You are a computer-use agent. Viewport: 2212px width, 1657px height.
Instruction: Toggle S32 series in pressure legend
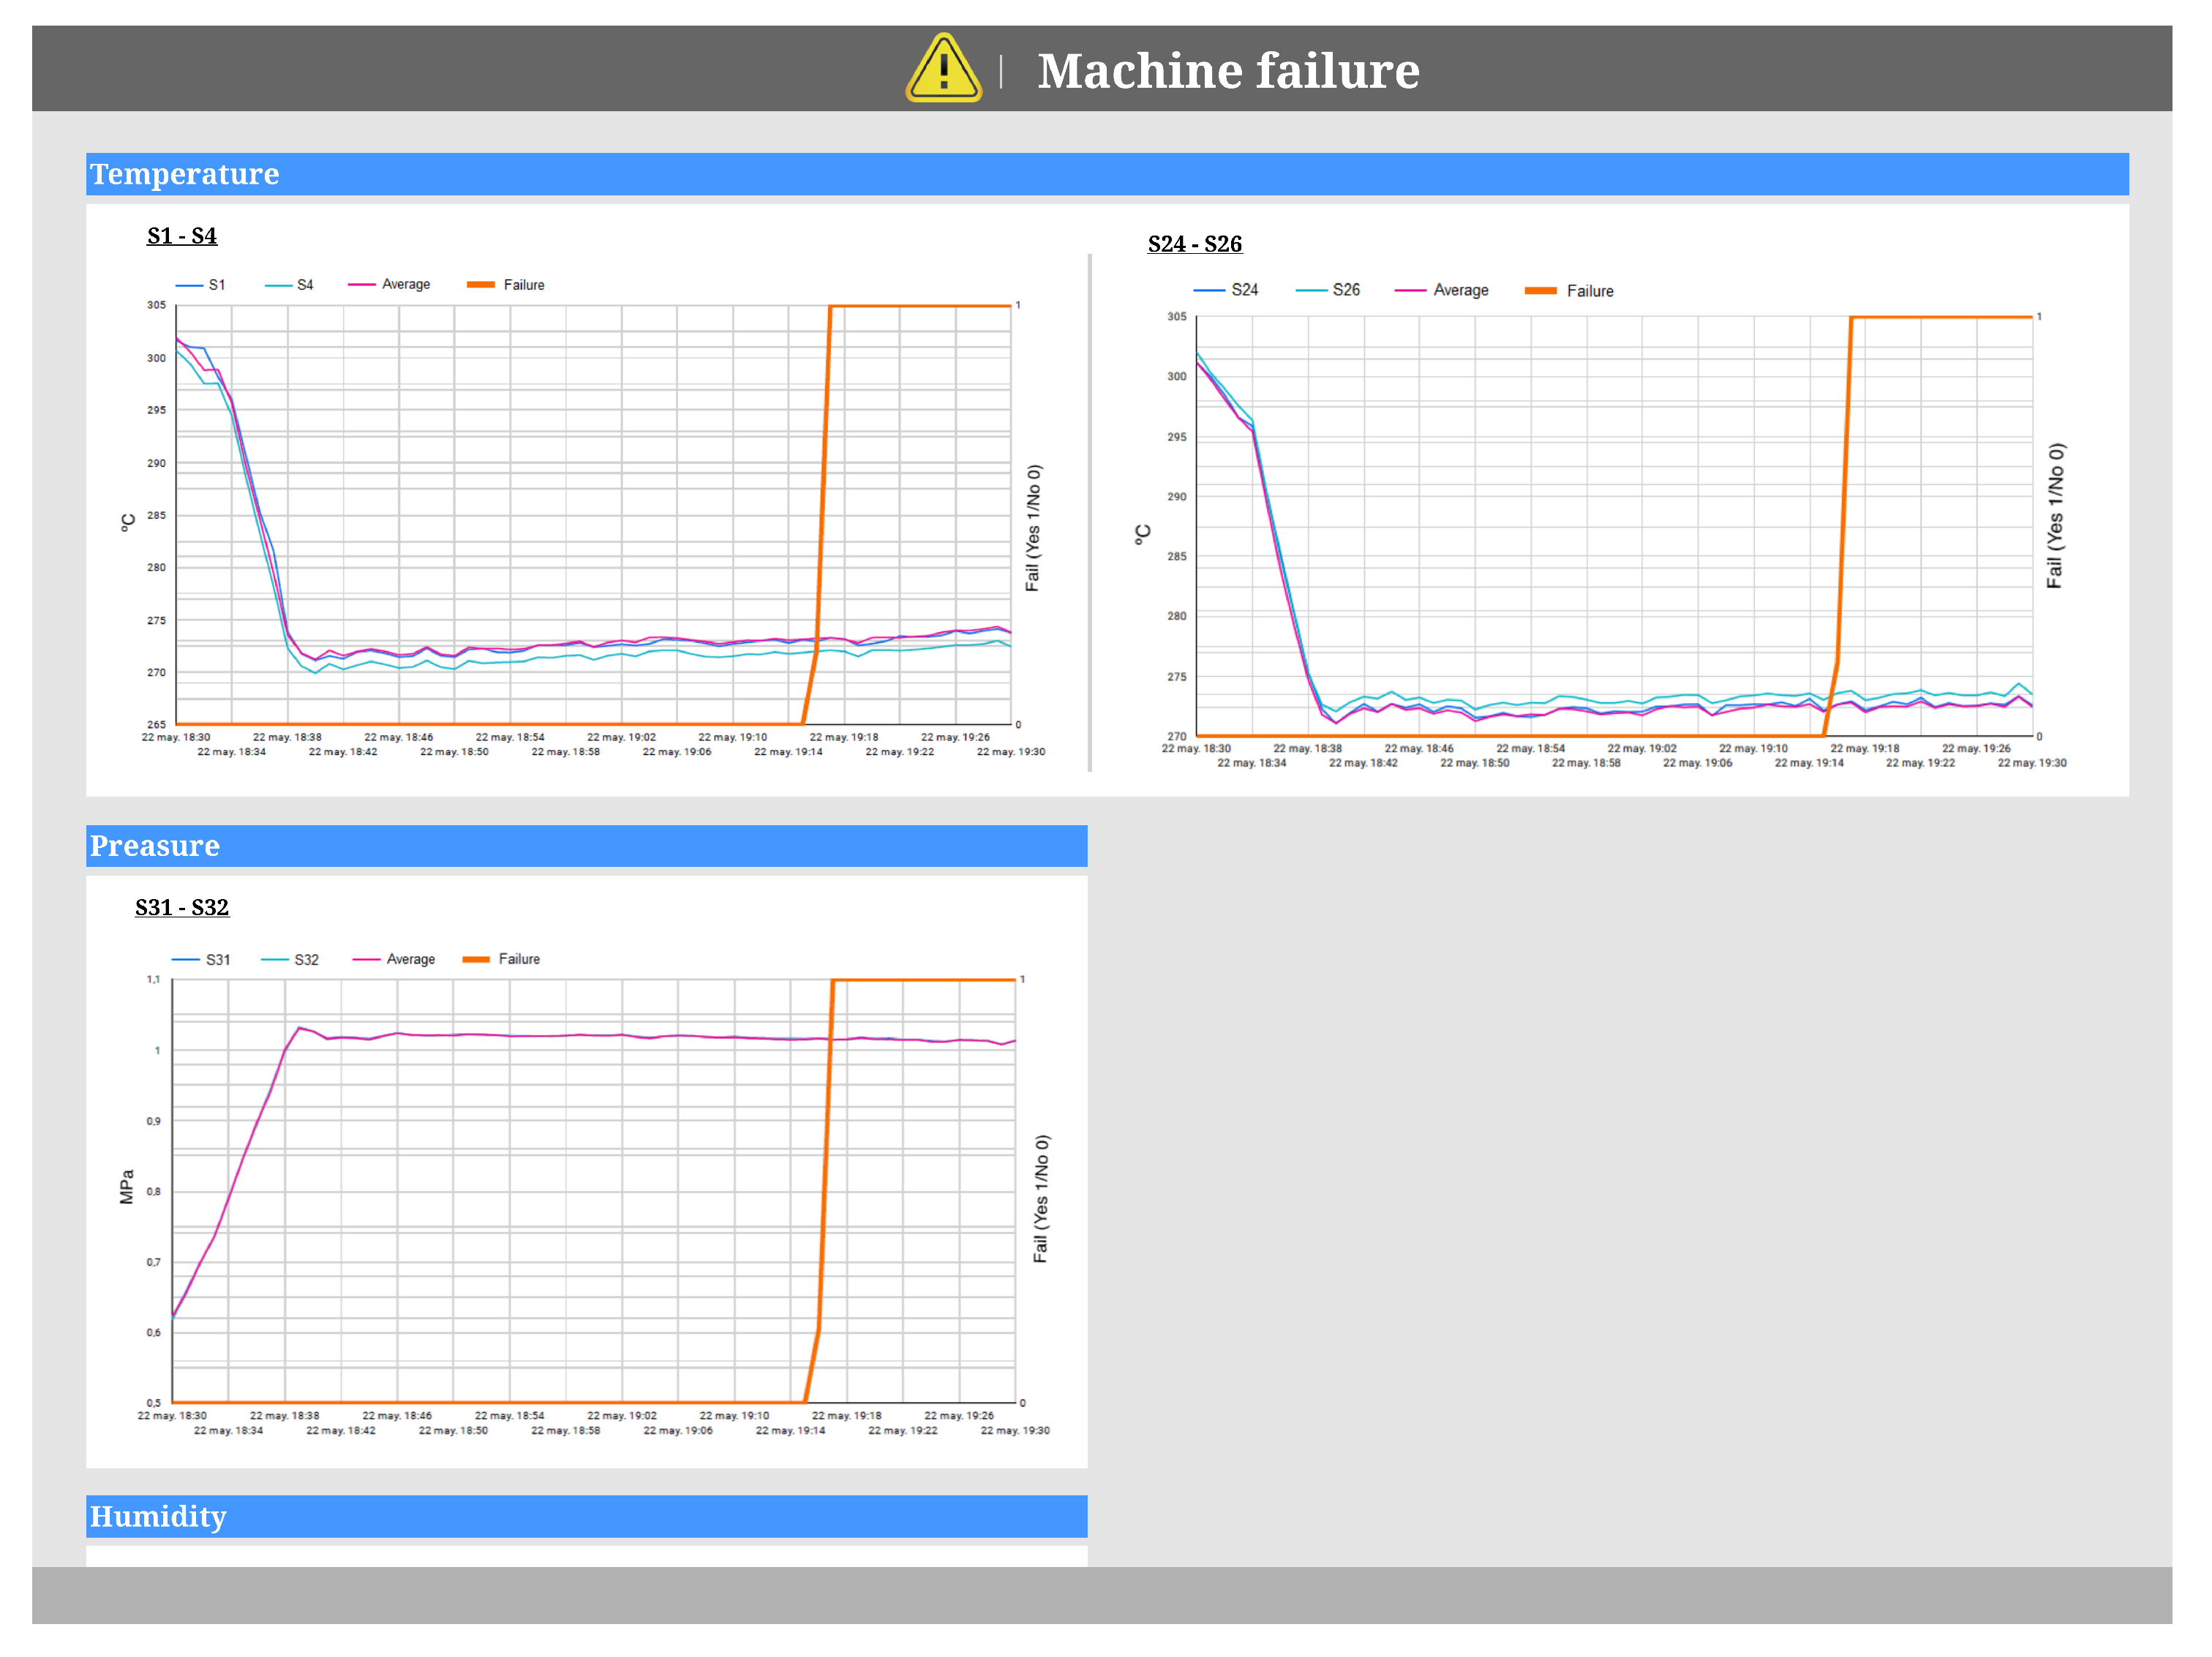click(x=306, y=960)
